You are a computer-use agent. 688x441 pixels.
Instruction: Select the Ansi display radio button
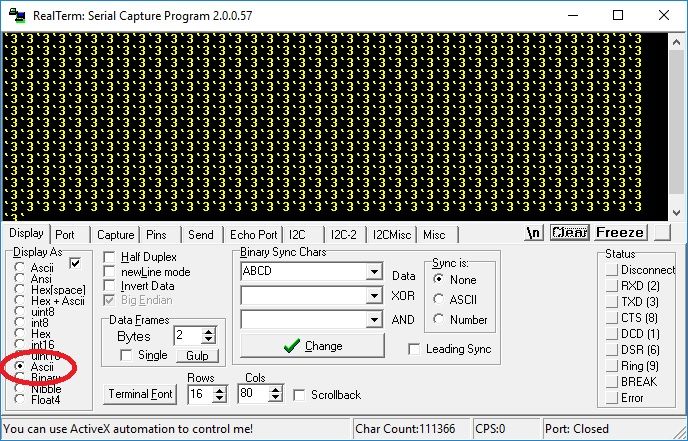(x=19, y=279)
